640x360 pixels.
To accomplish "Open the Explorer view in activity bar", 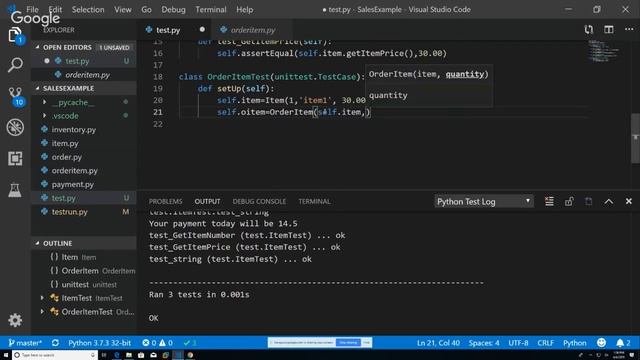I will pos(15,35).
